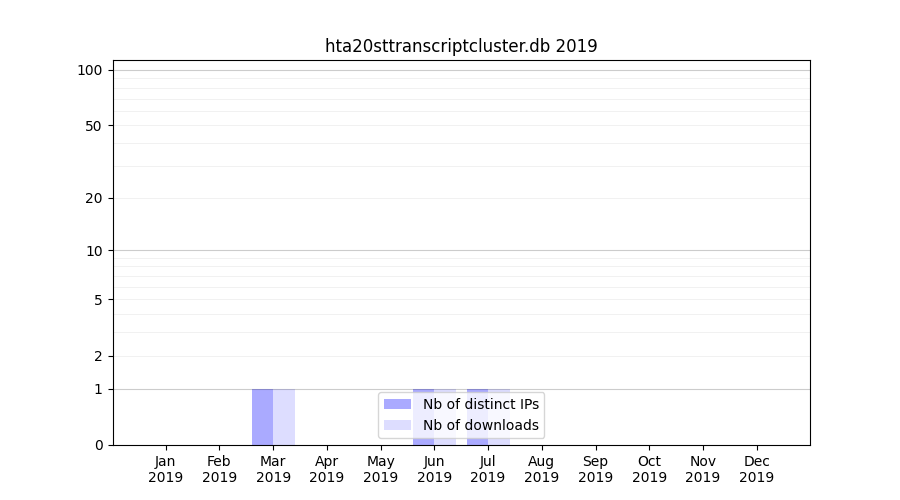Select the 5 tick on the y-axis
The image size is (900, 500).
(x=98, y=299)
